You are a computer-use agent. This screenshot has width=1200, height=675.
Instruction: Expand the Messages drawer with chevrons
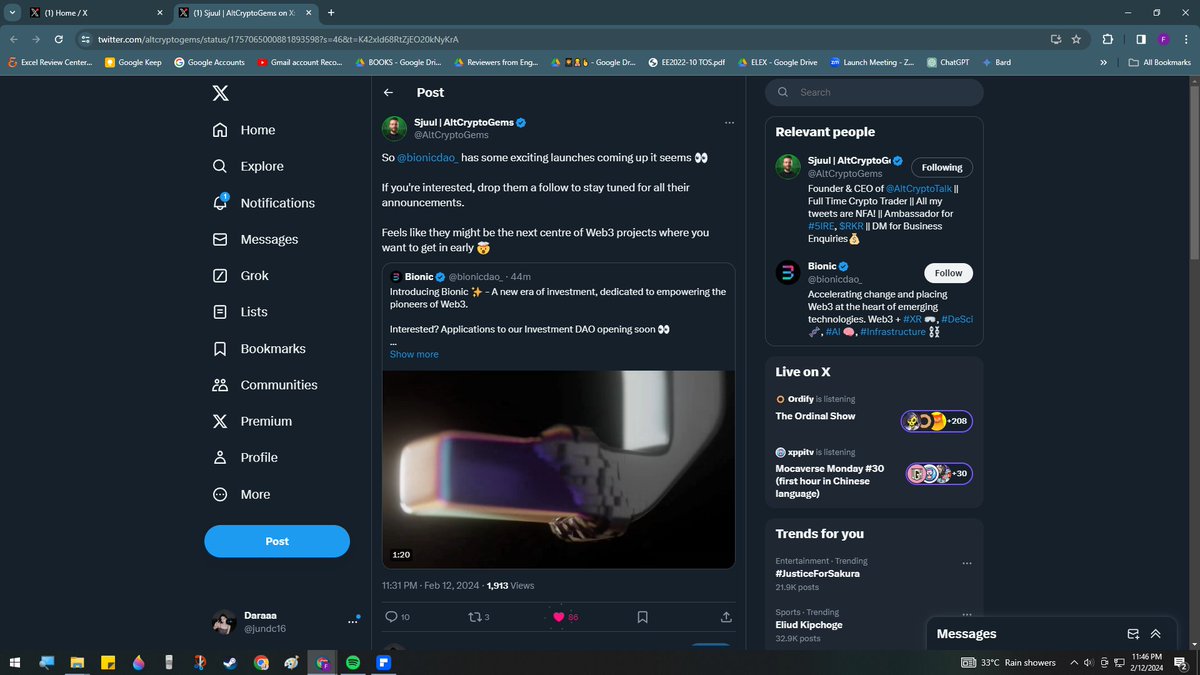click(1155, 633)
